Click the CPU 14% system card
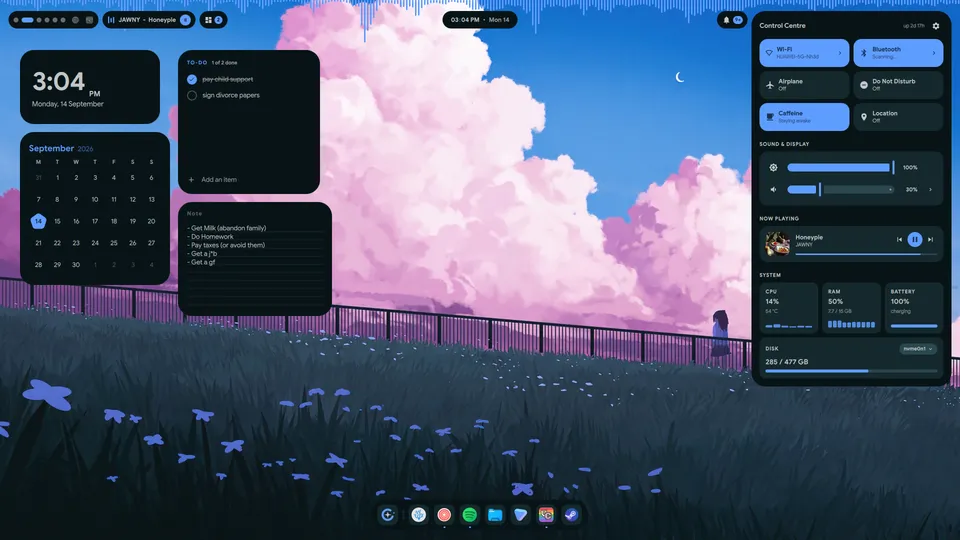This screenshot has height=540, width=960. point(789,308)
